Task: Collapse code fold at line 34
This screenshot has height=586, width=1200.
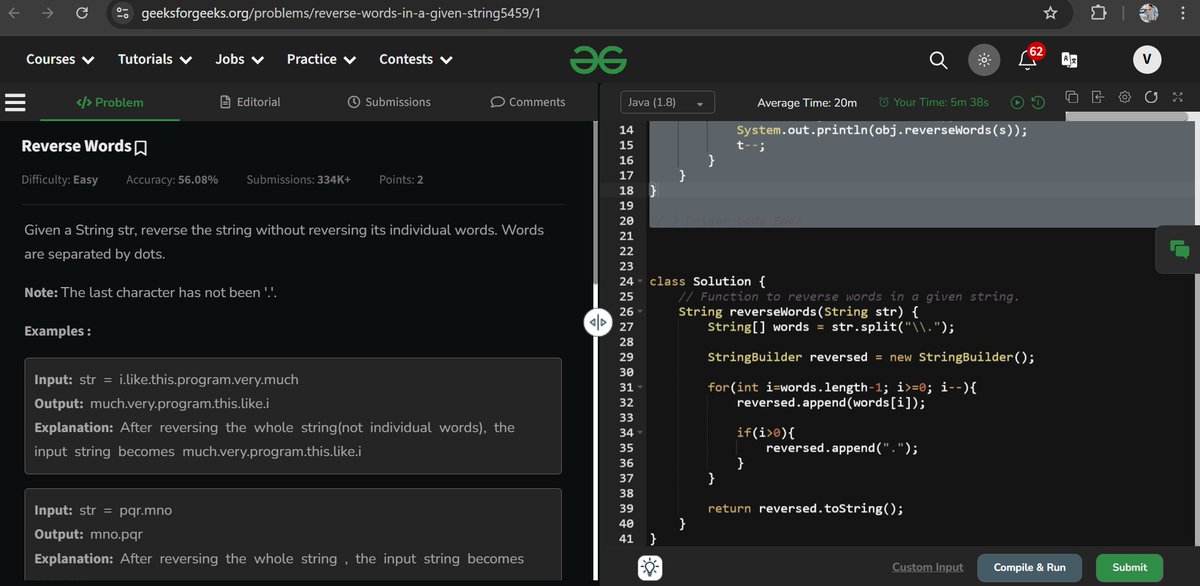Action: [639, 433]
